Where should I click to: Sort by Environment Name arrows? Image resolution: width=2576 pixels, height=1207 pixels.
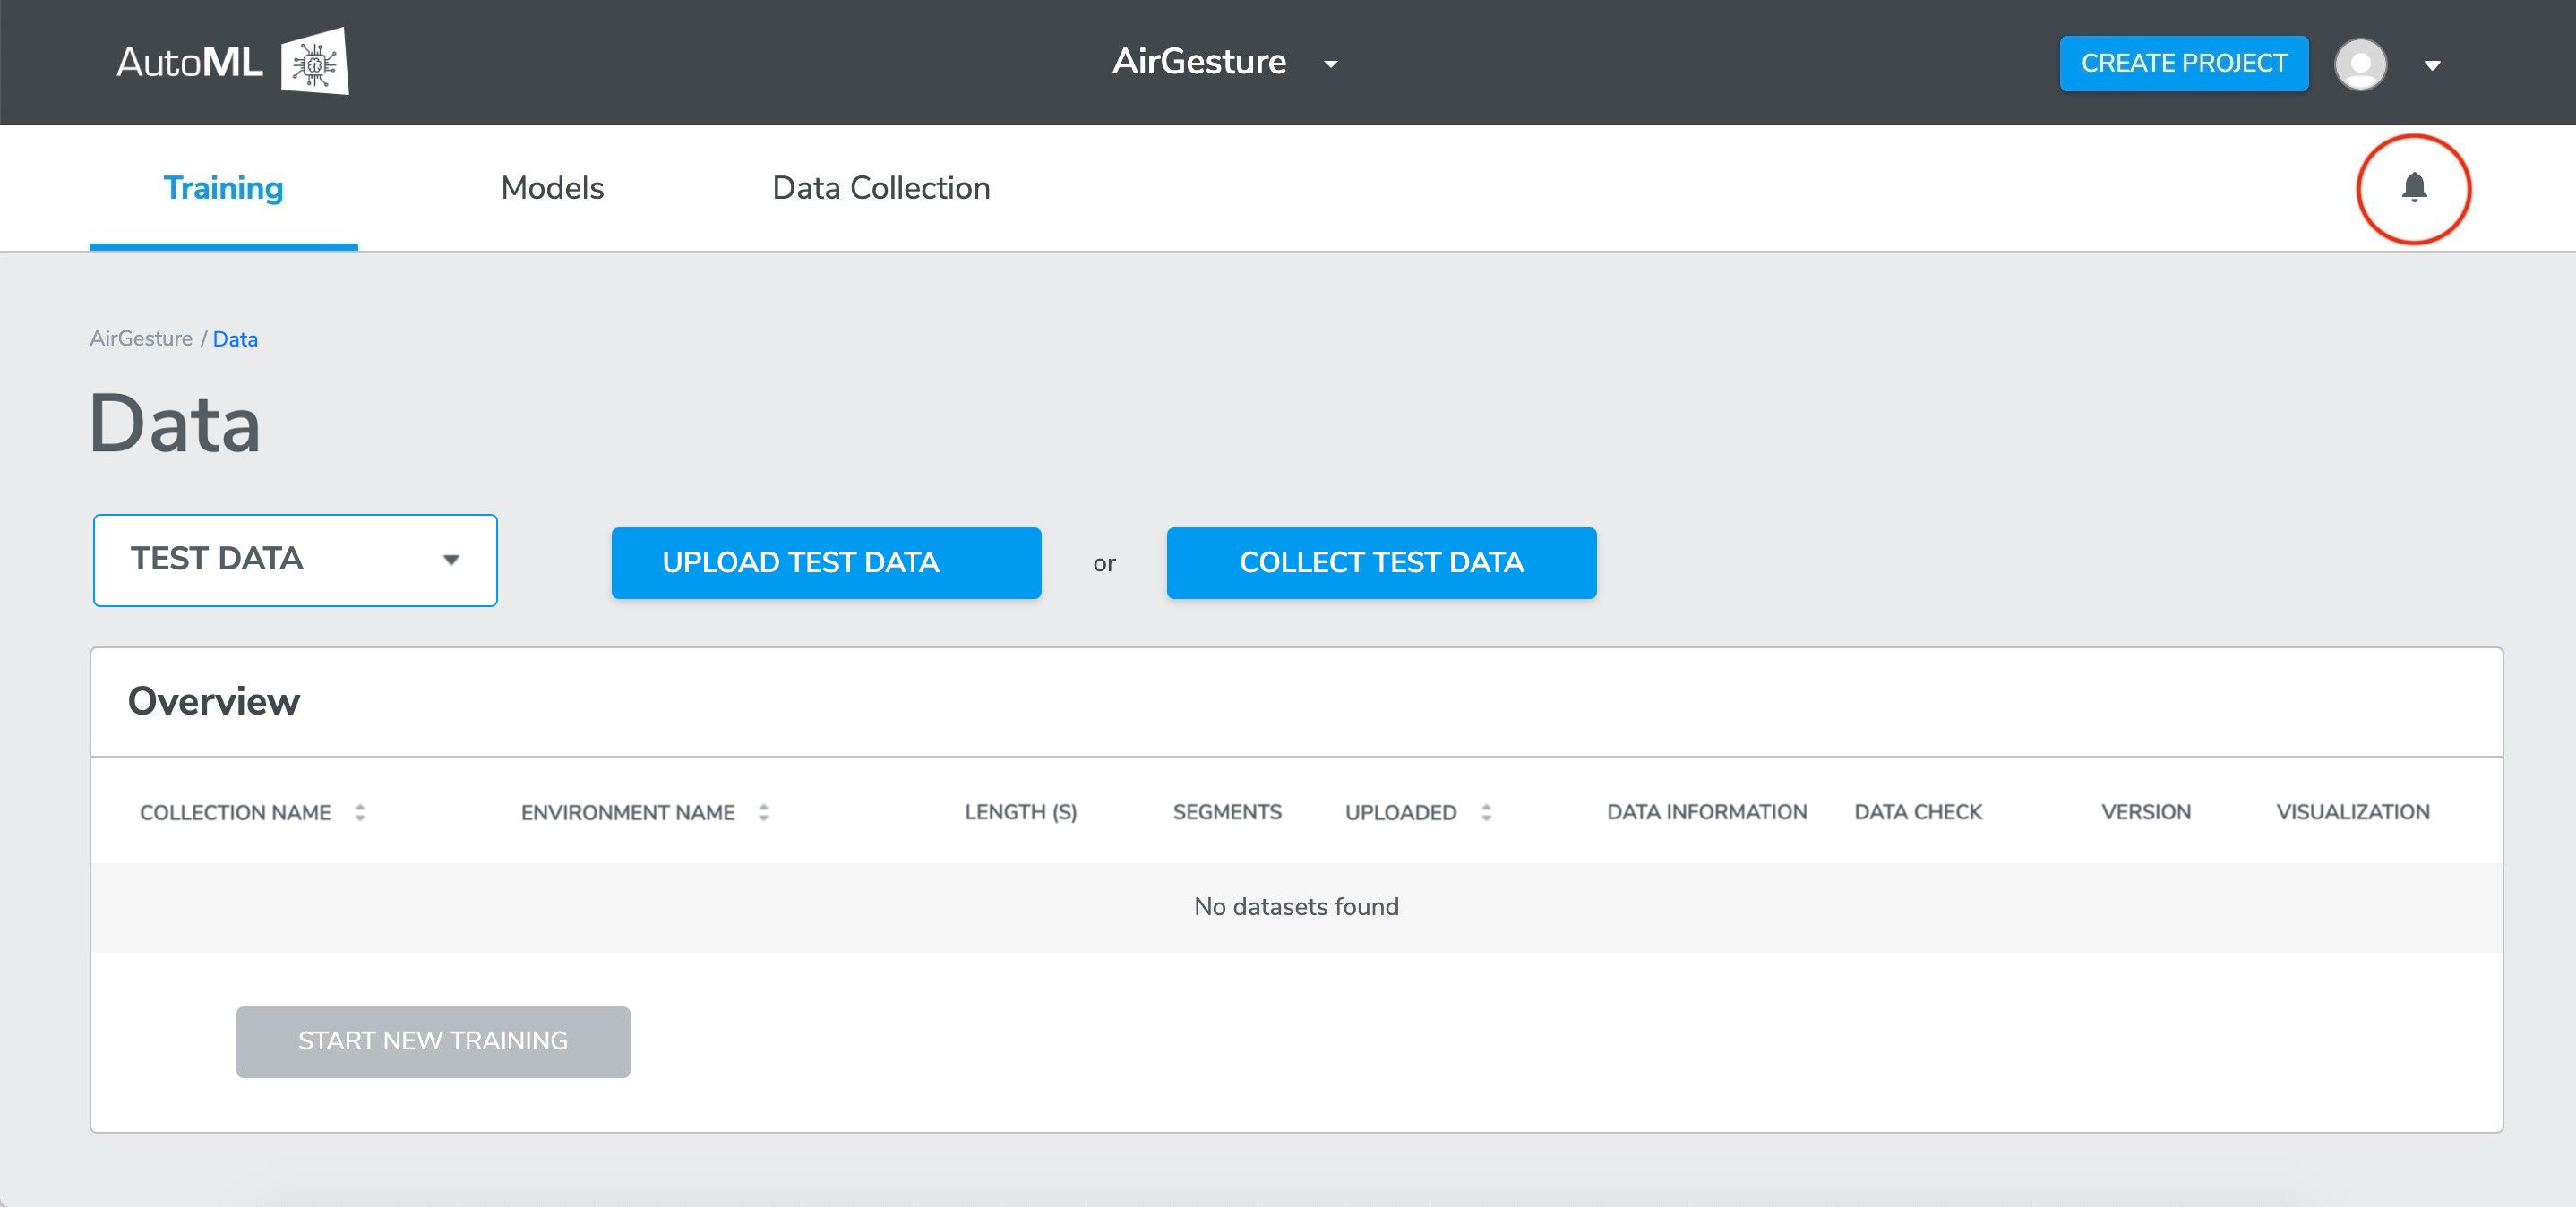[764, 813]
